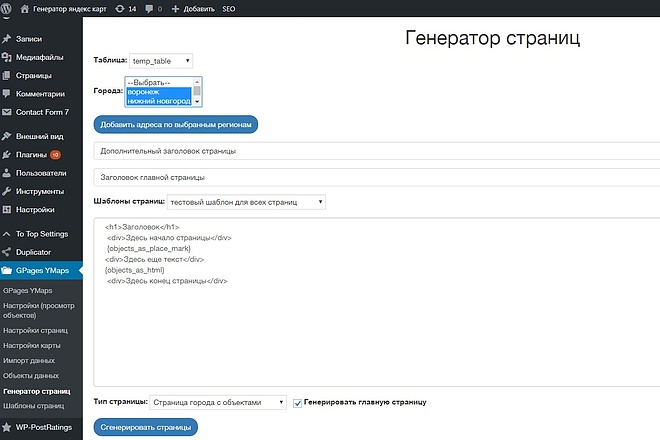Click SEO in the admin bar
This screenshot has height=440, width=660.
229,8
